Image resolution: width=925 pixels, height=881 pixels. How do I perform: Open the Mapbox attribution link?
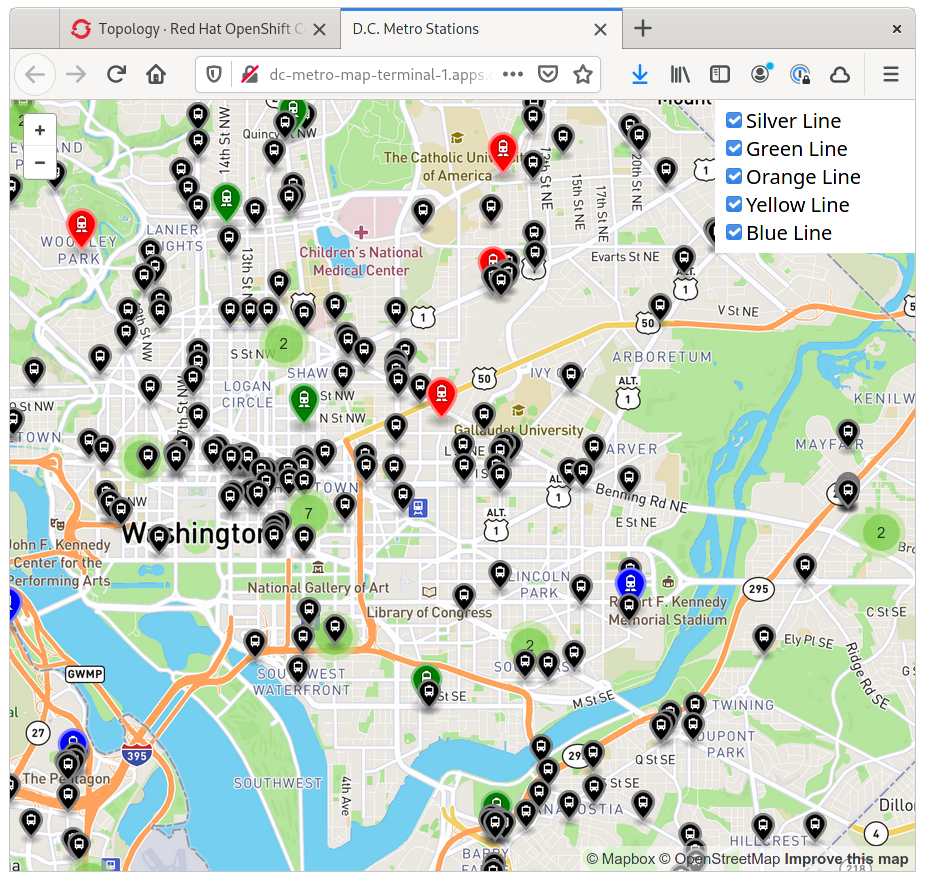[x=621, y=859]
